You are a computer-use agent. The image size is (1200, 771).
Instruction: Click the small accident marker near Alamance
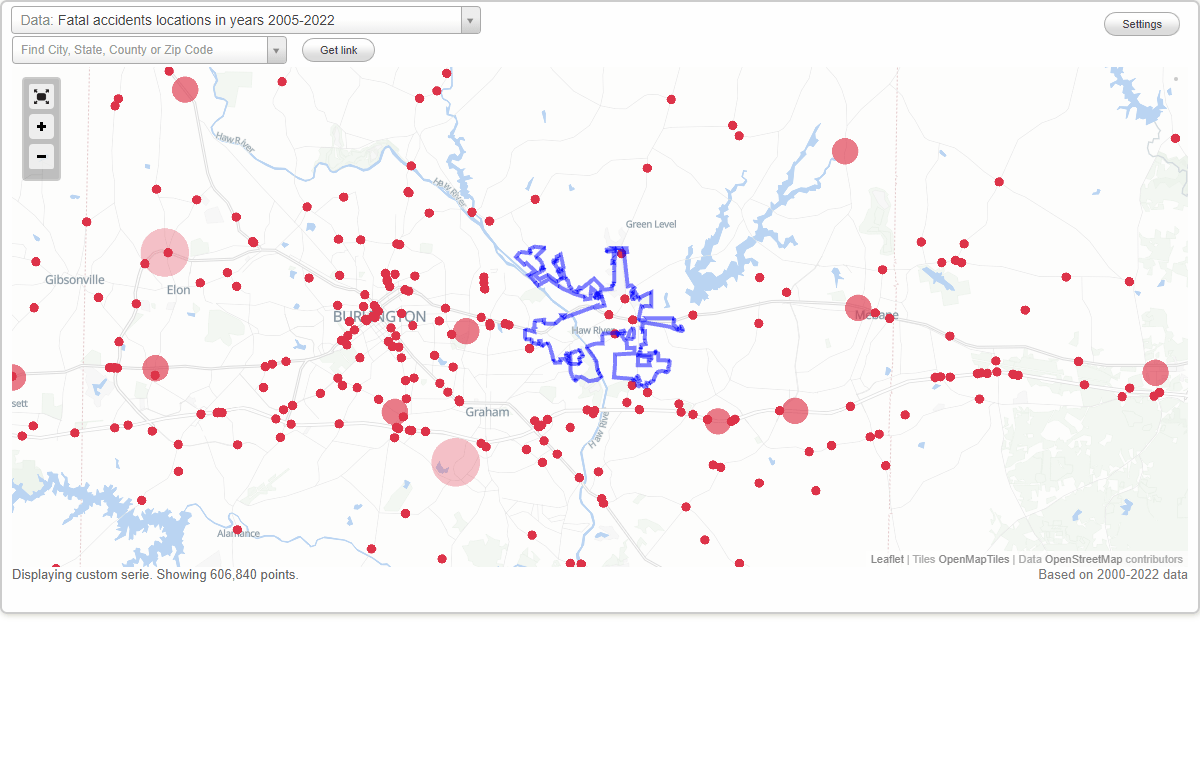tap(237, 530)
